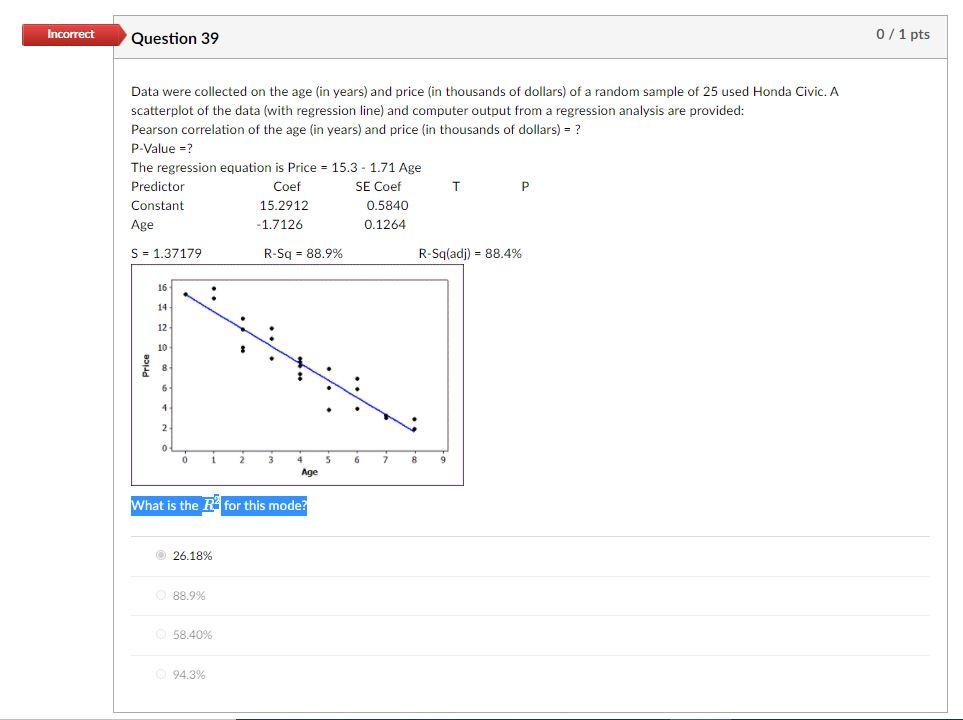
Task: Click the Question 39 header
Action: tap(175, 38)
